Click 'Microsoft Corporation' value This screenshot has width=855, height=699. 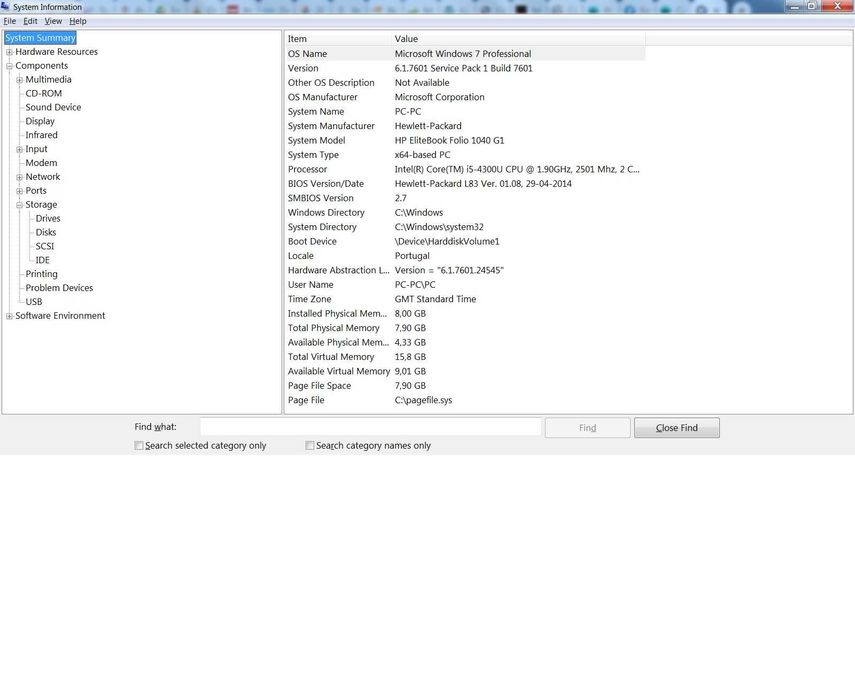point(439,97)
